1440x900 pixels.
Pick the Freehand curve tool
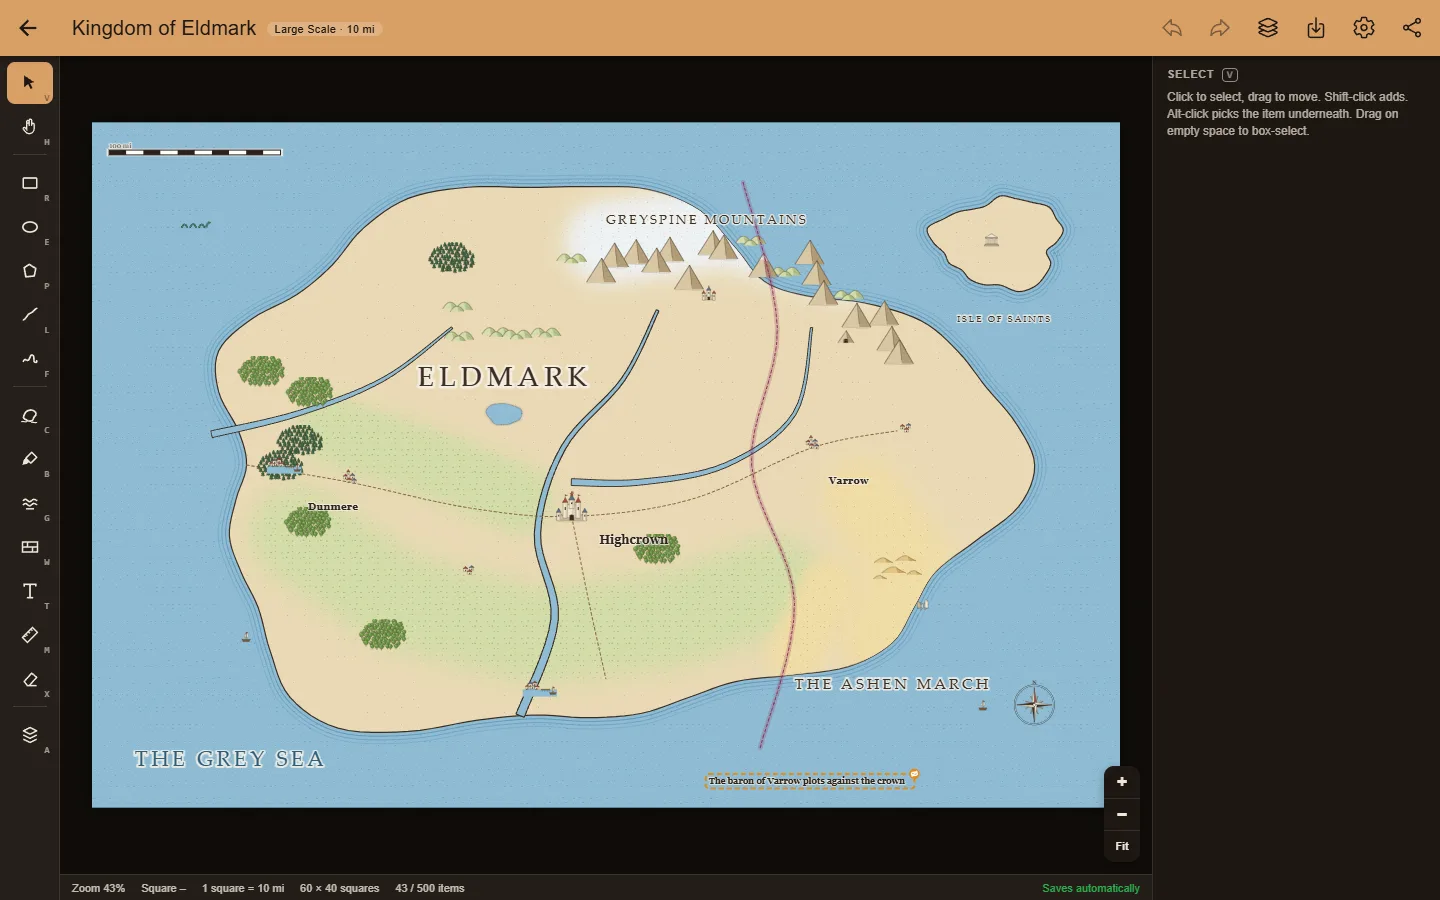(x=30, y=359)
